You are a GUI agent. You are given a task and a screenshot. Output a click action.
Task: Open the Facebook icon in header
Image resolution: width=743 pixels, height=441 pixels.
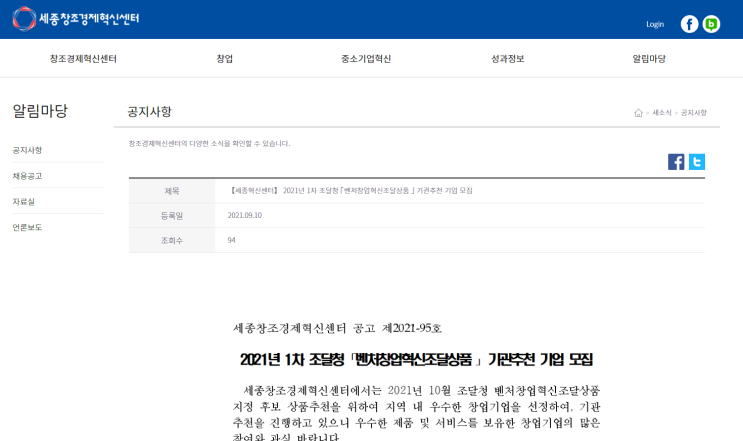click(689, 24)
